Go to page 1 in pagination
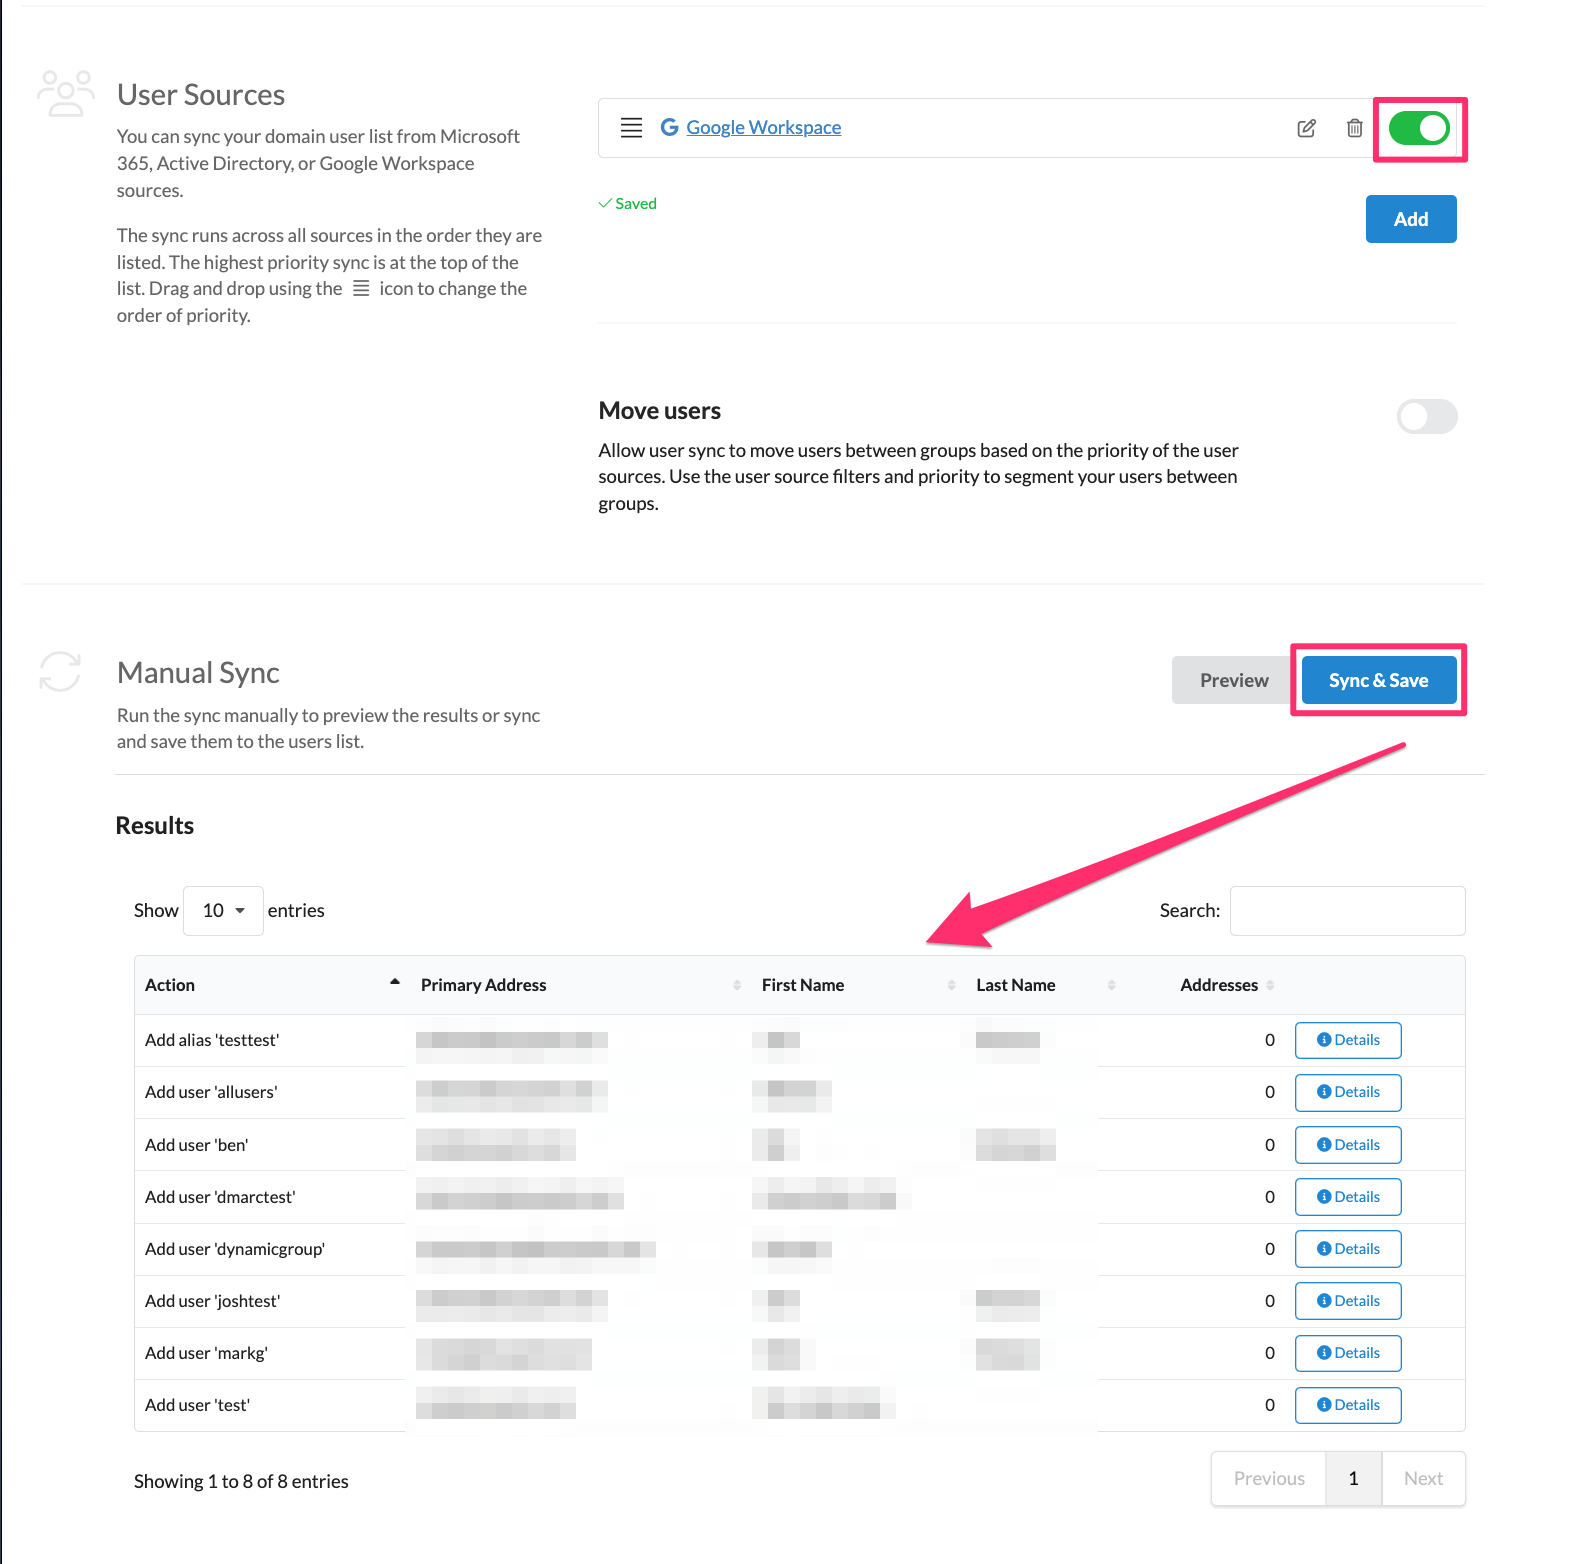Viewport: 1584px width, 1564px height. point(1353,1478)
